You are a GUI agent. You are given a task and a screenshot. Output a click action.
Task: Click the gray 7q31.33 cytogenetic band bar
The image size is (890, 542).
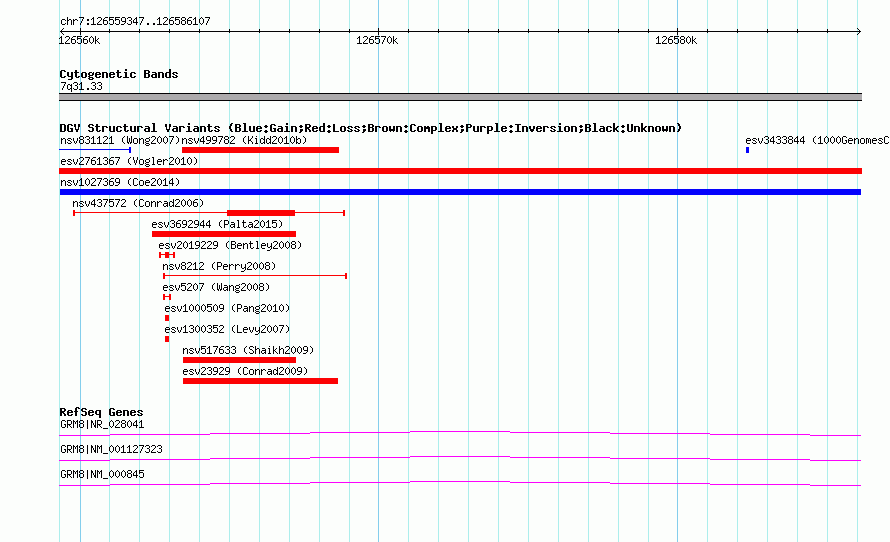[460, 97]
